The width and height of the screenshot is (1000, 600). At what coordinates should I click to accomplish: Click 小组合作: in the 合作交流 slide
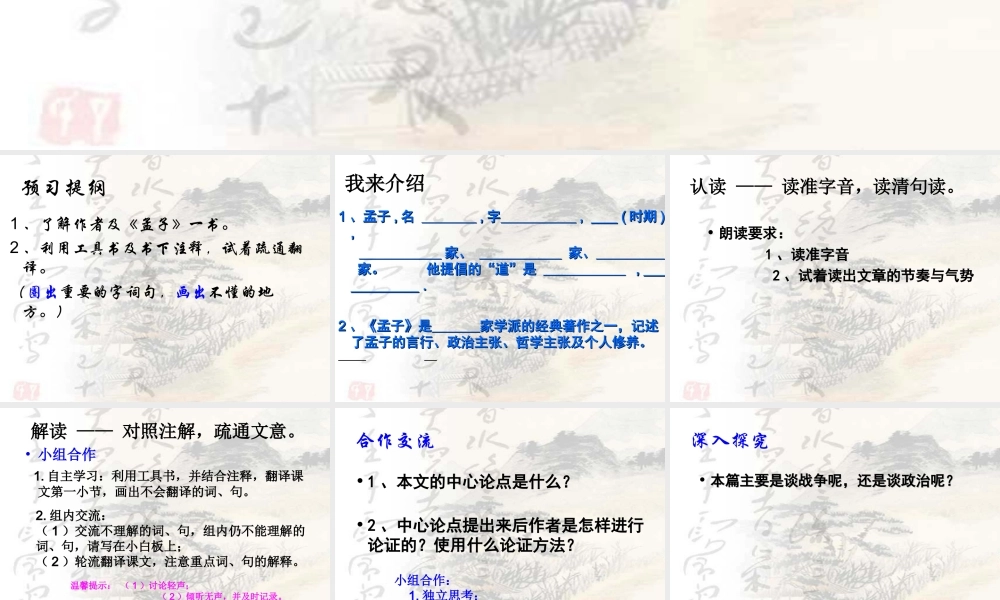click(423, 580)
